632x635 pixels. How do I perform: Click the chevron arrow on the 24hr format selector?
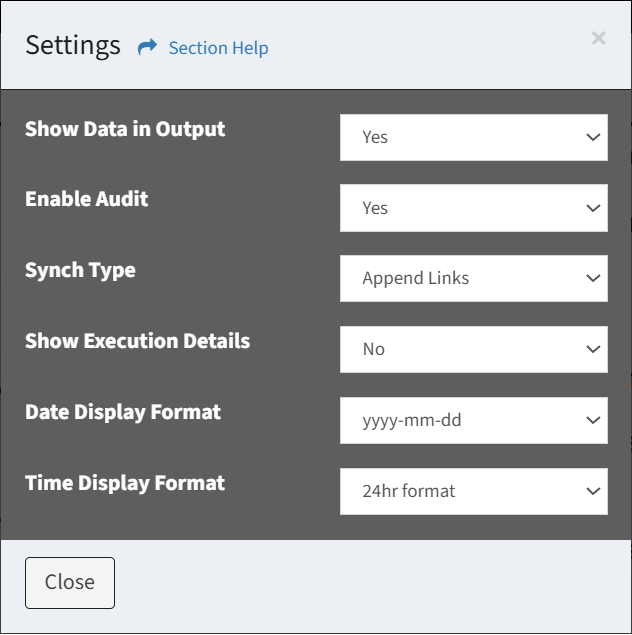[593, 491]
